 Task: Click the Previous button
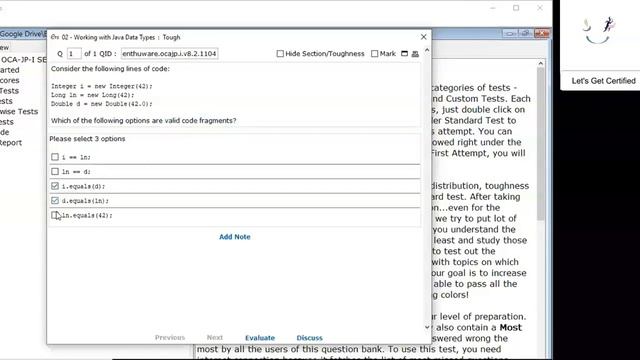coord(170,338)
